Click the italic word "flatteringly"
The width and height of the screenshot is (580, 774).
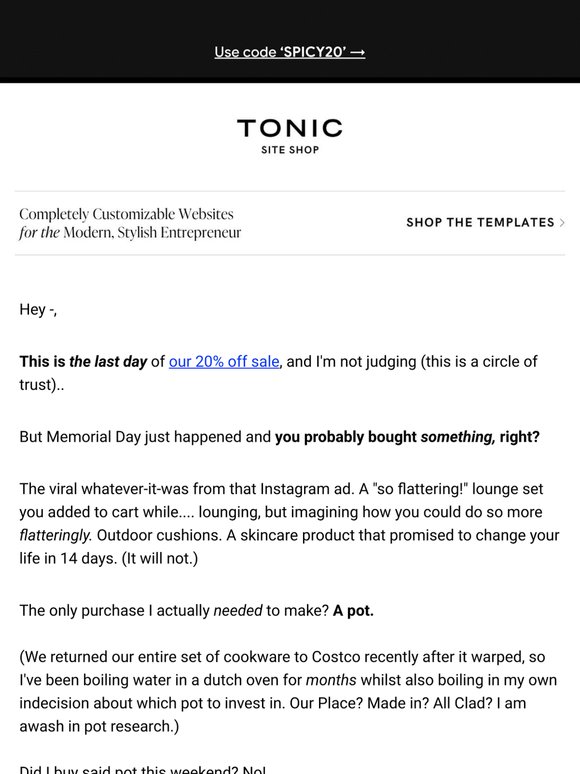(x=55, y=535)
